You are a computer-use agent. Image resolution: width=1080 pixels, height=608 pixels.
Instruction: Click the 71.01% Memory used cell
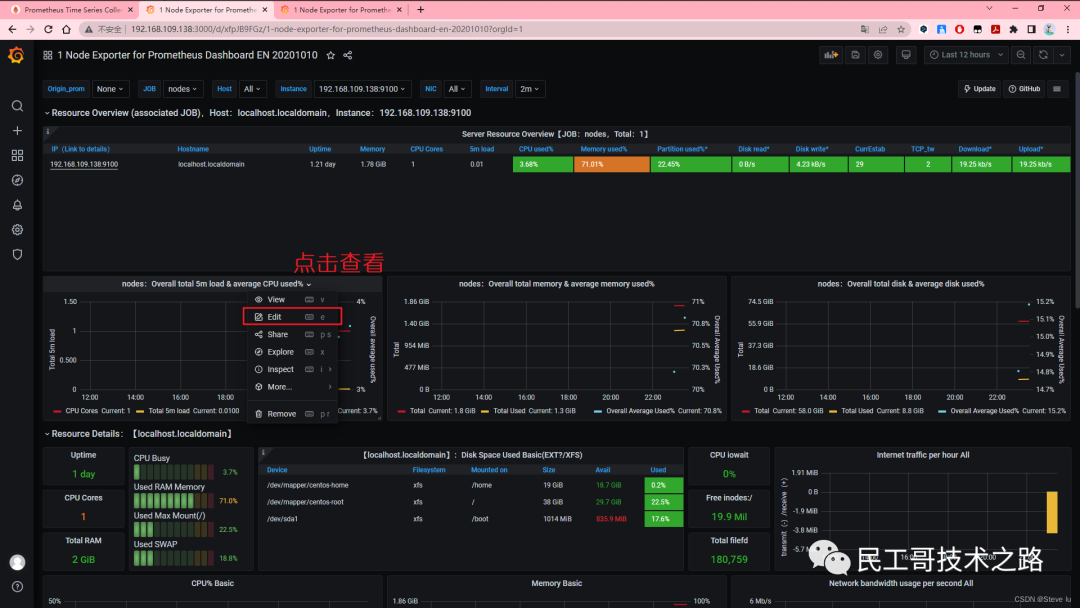(612, 165)
